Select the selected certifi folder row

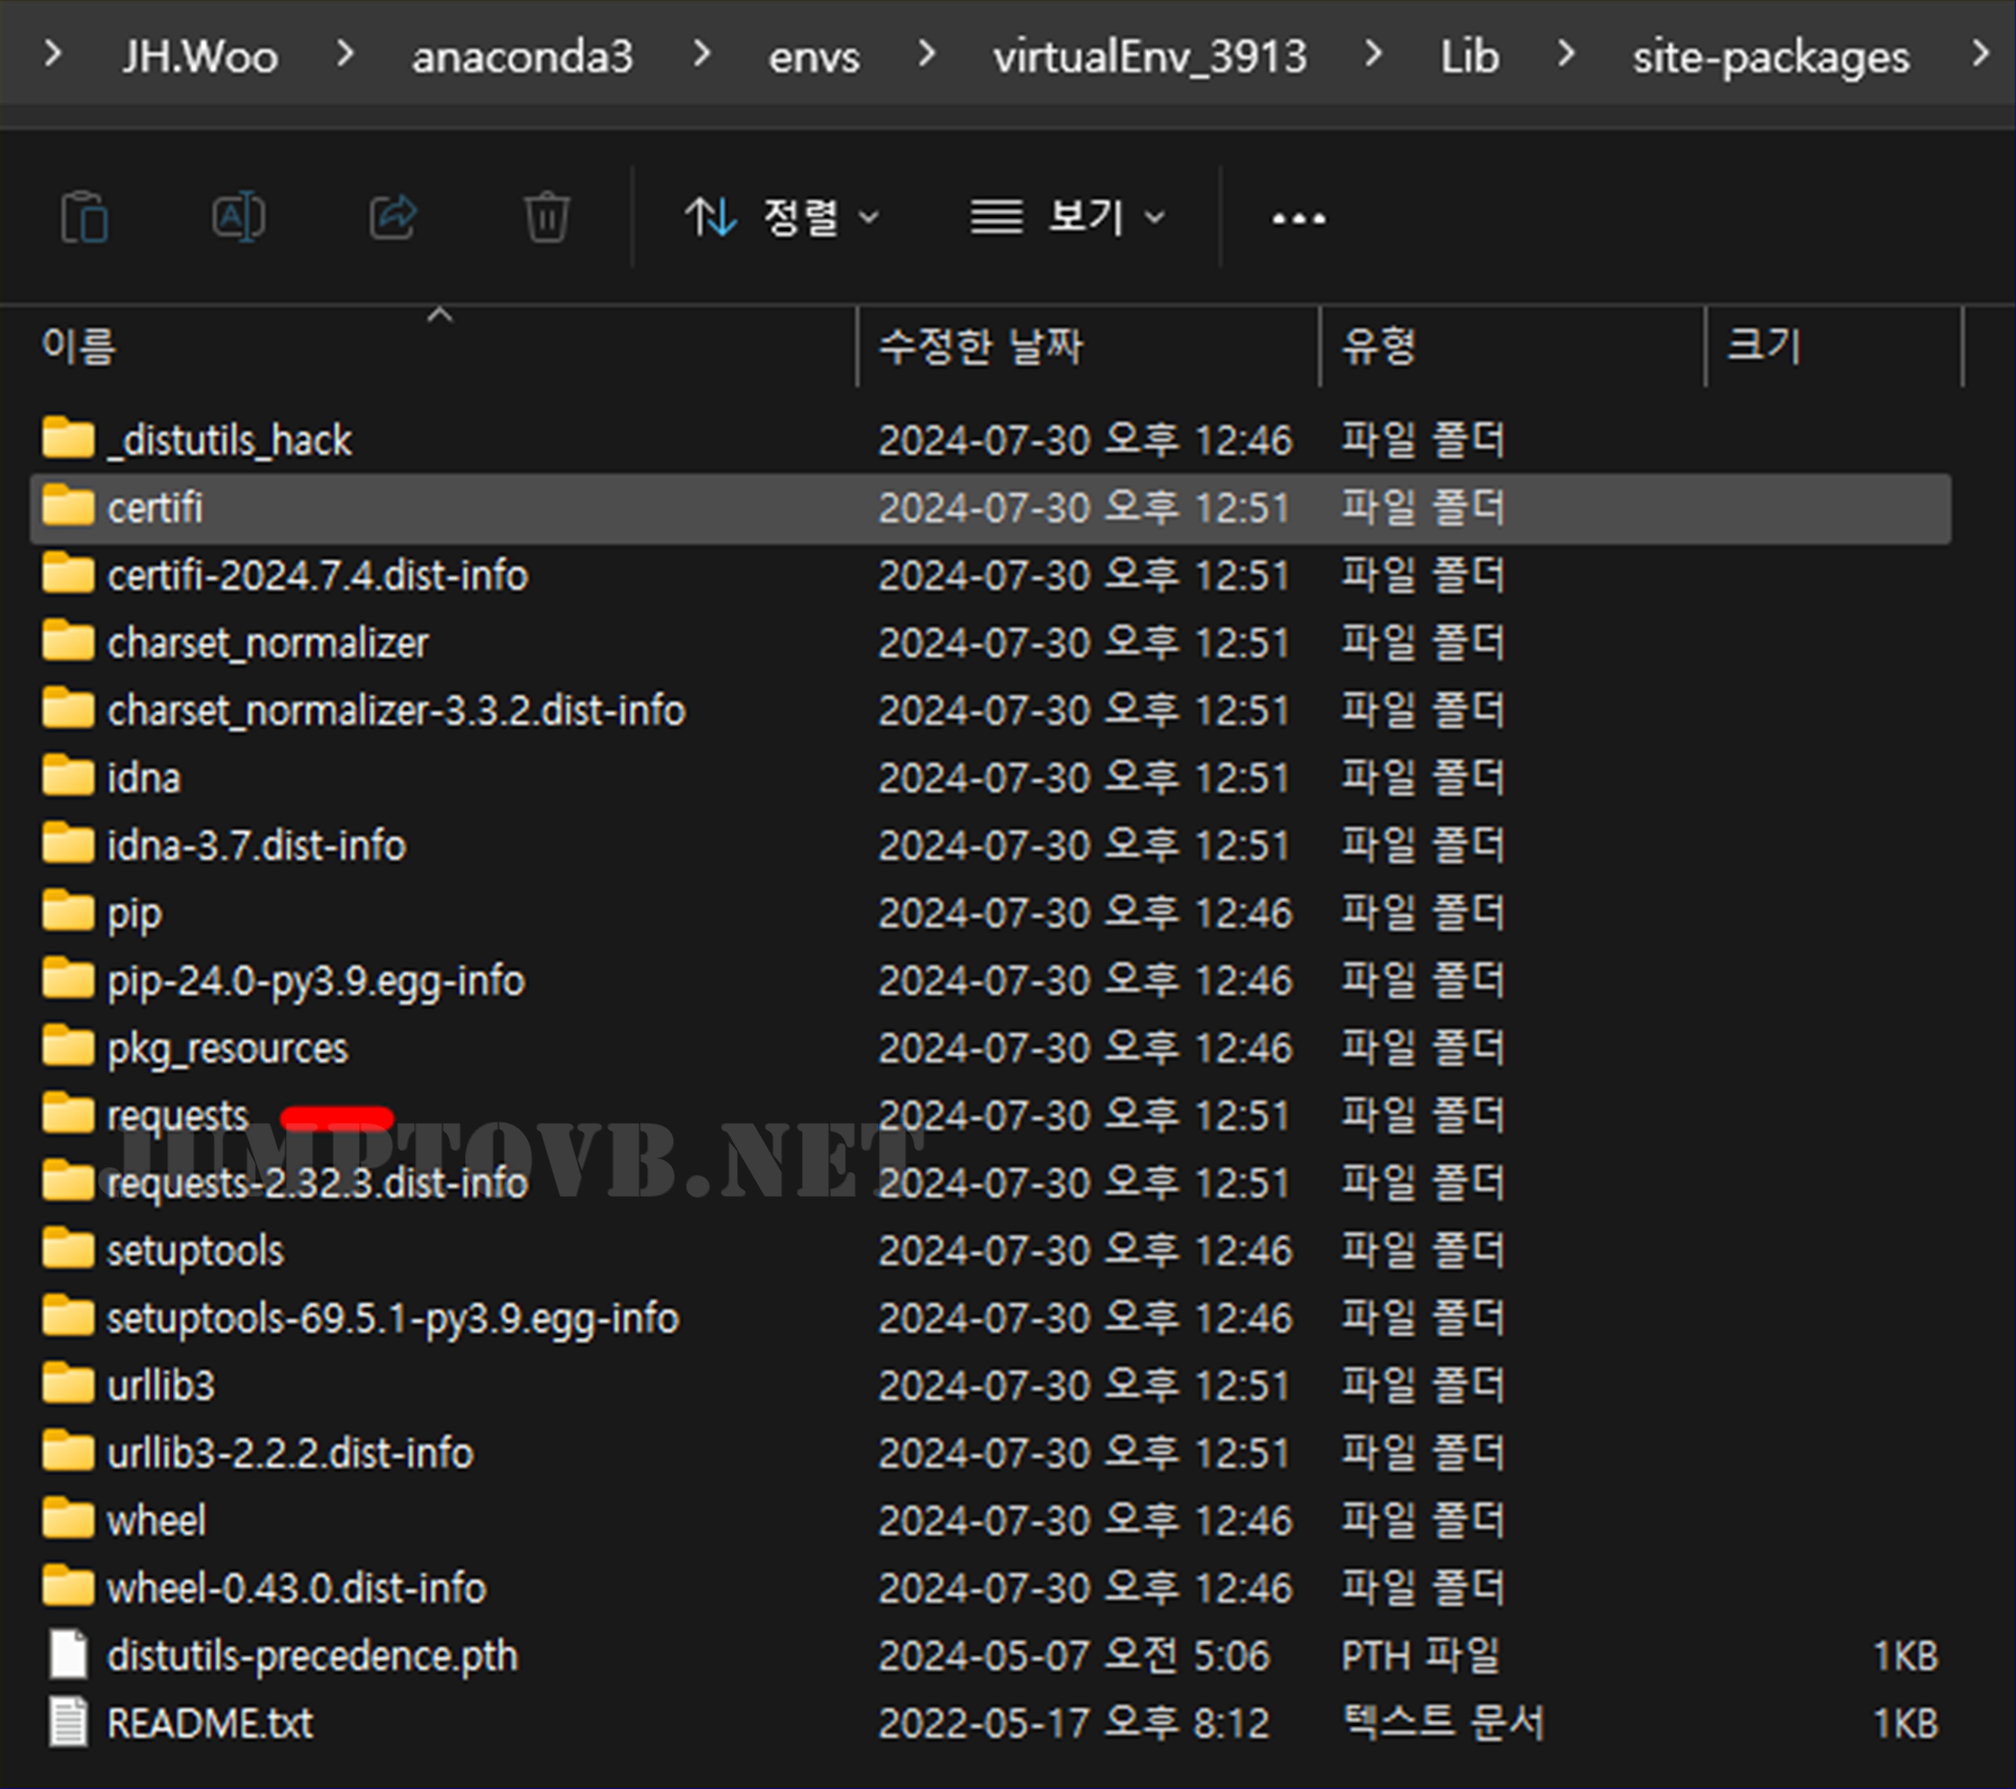pyautogui.click(x=156, y=508)
